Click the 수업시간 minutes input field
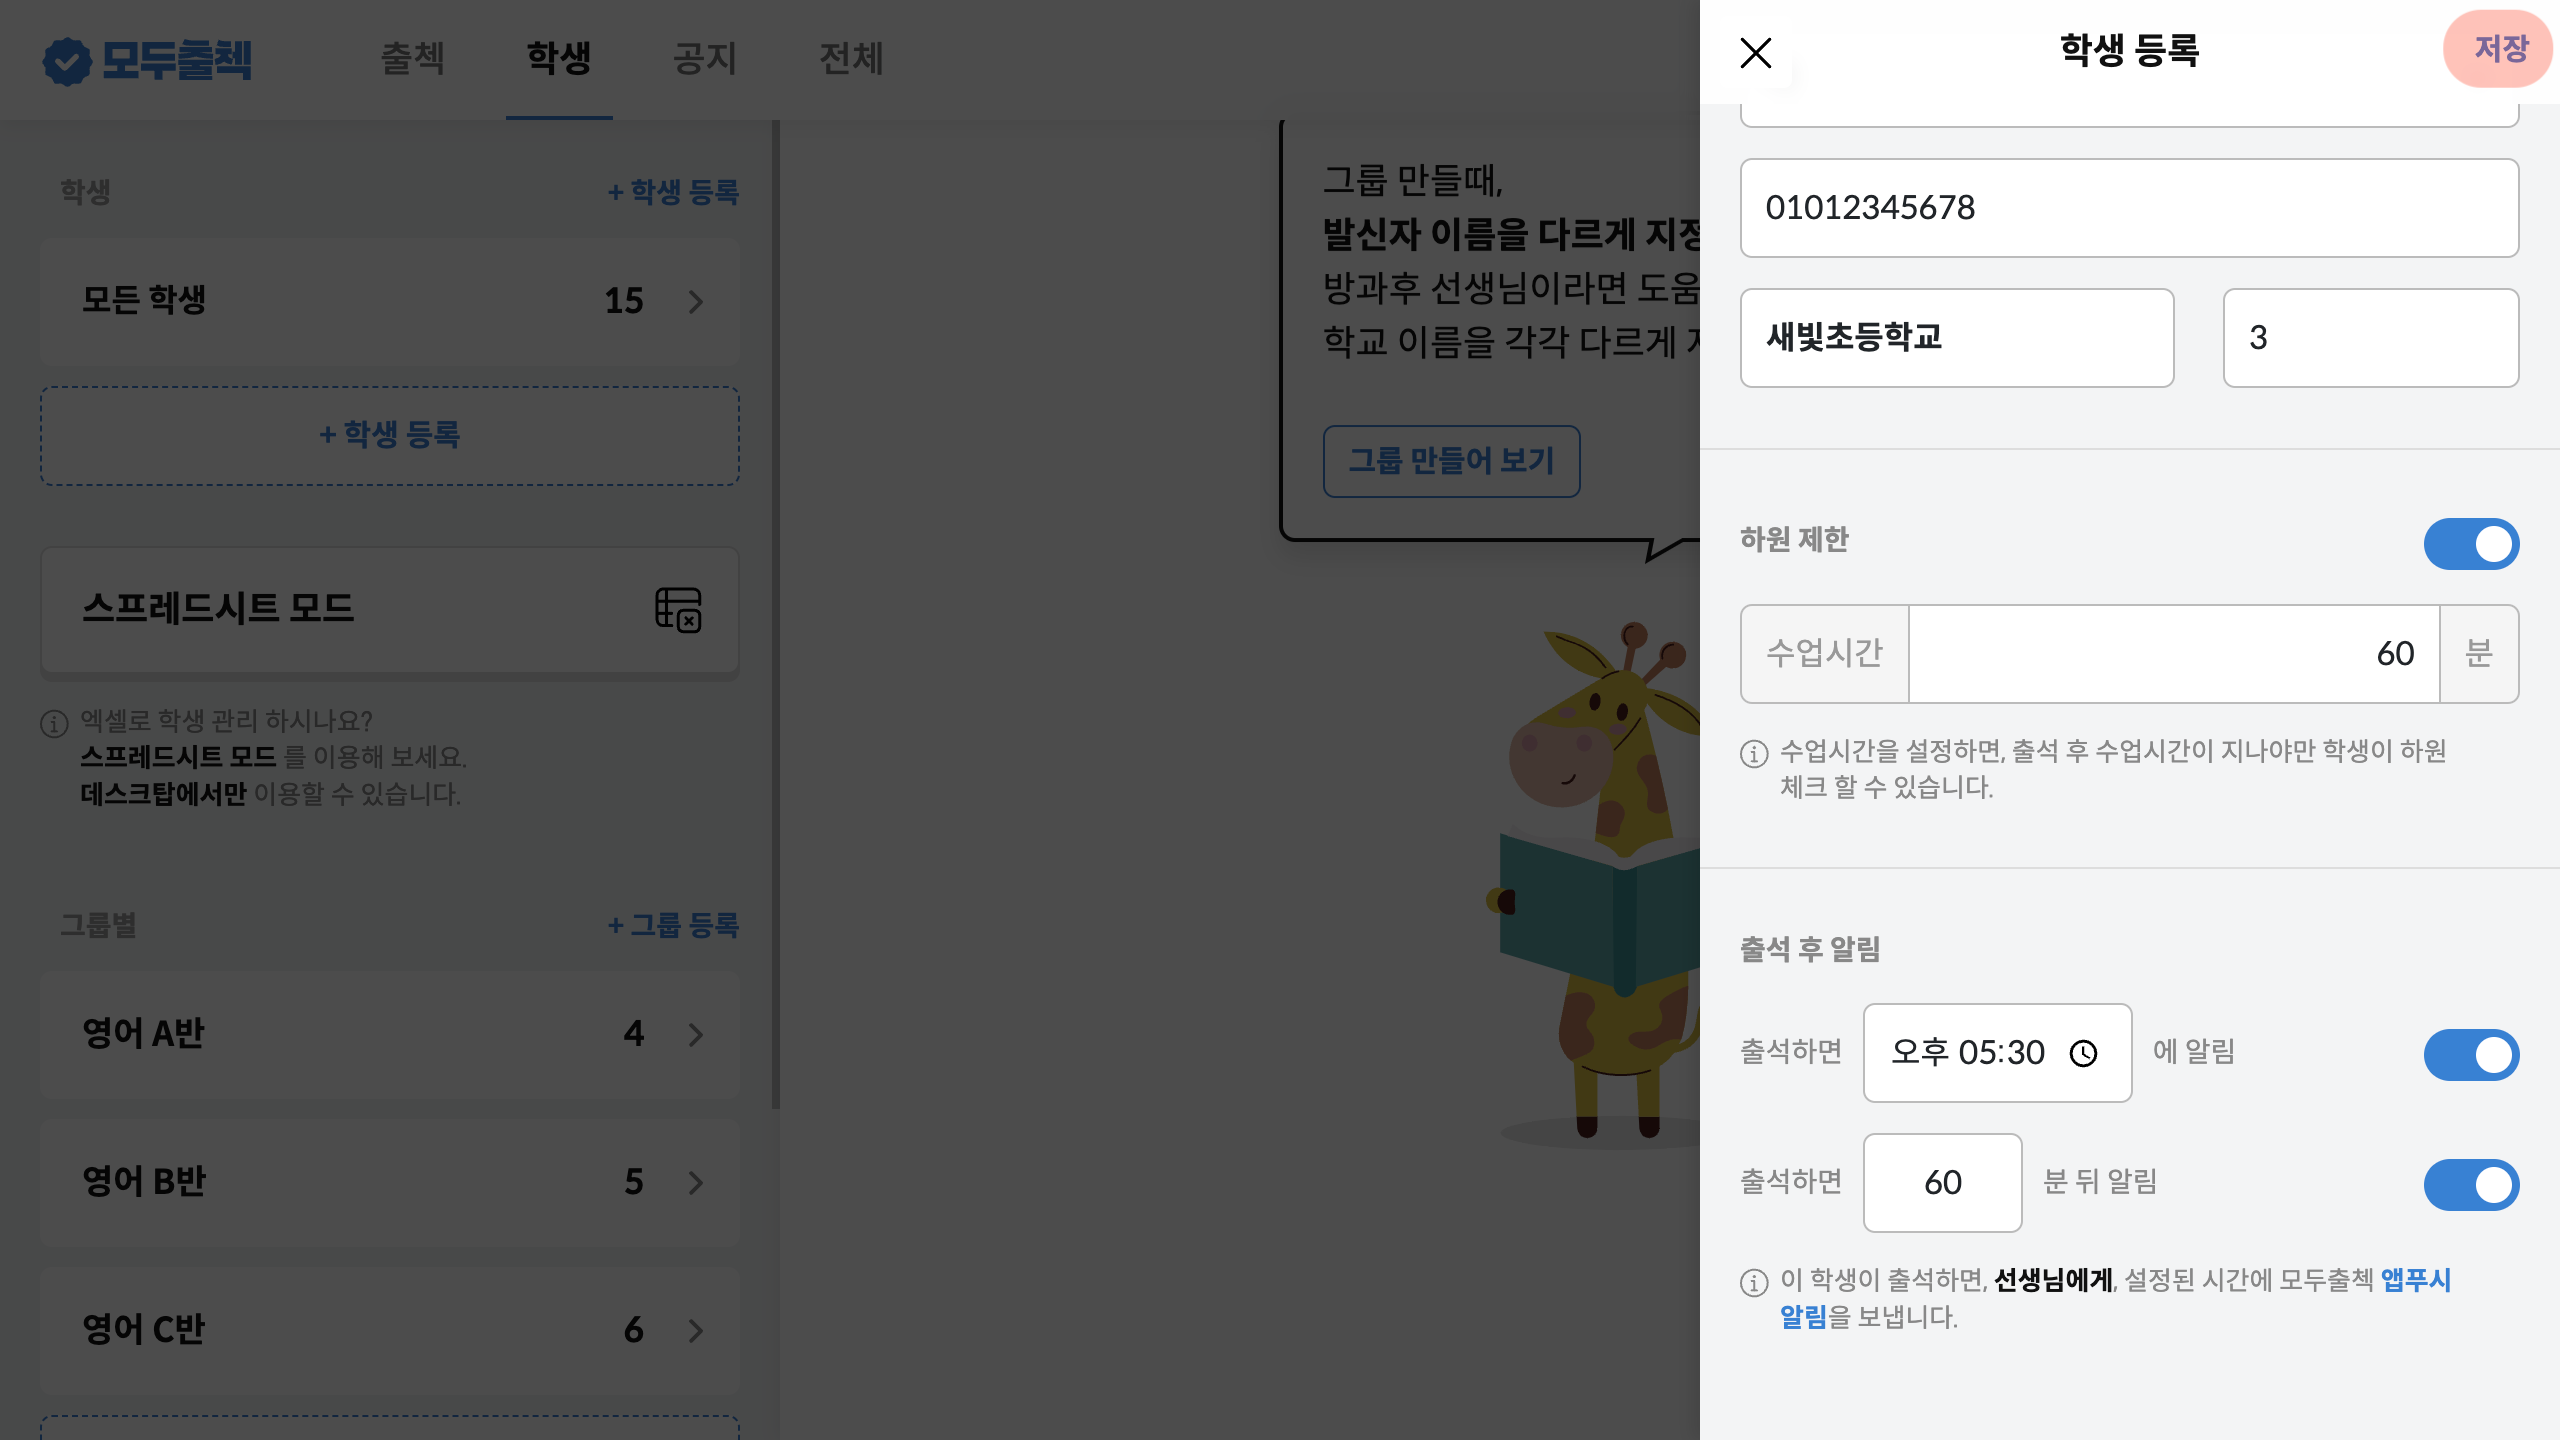 2172,654
